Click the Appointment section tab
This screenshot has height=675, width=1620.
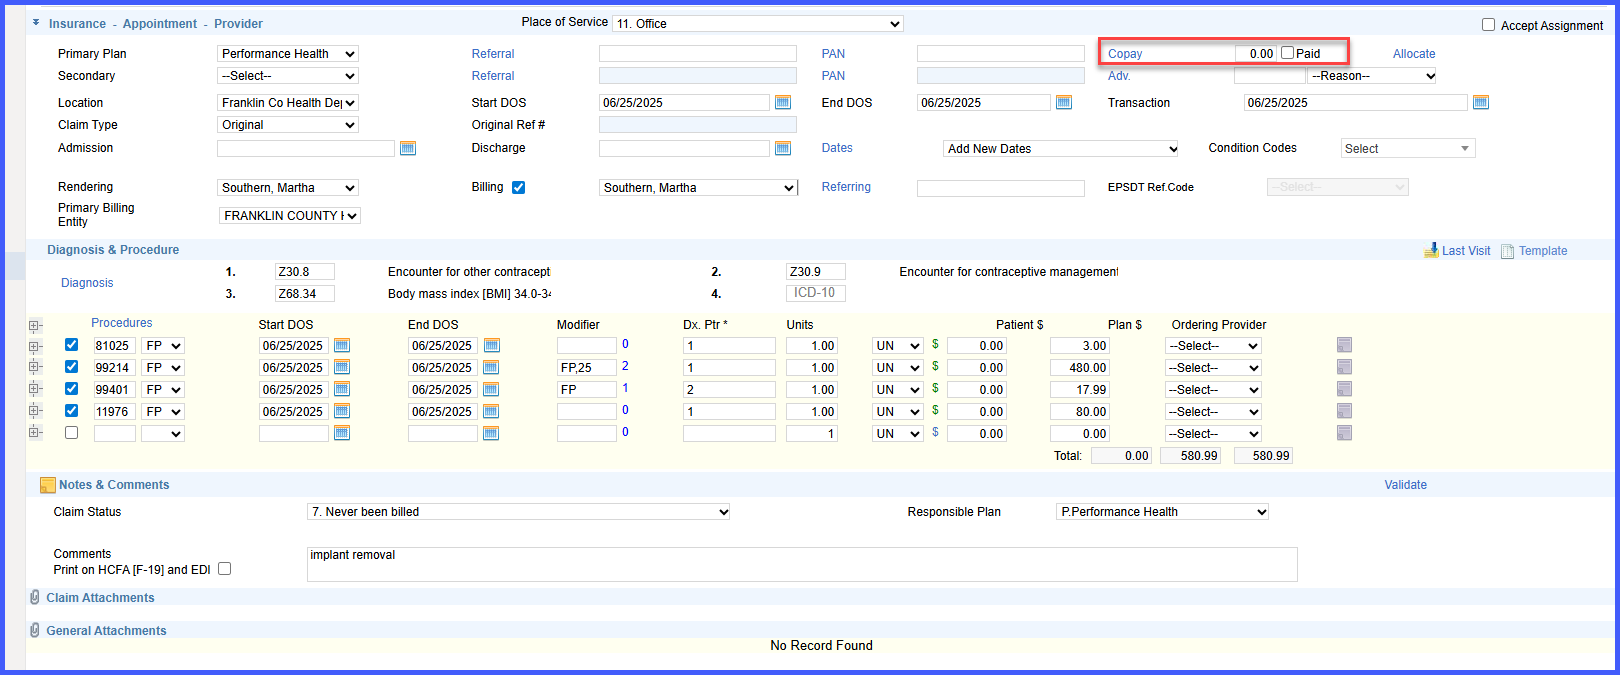coord(160,24)
